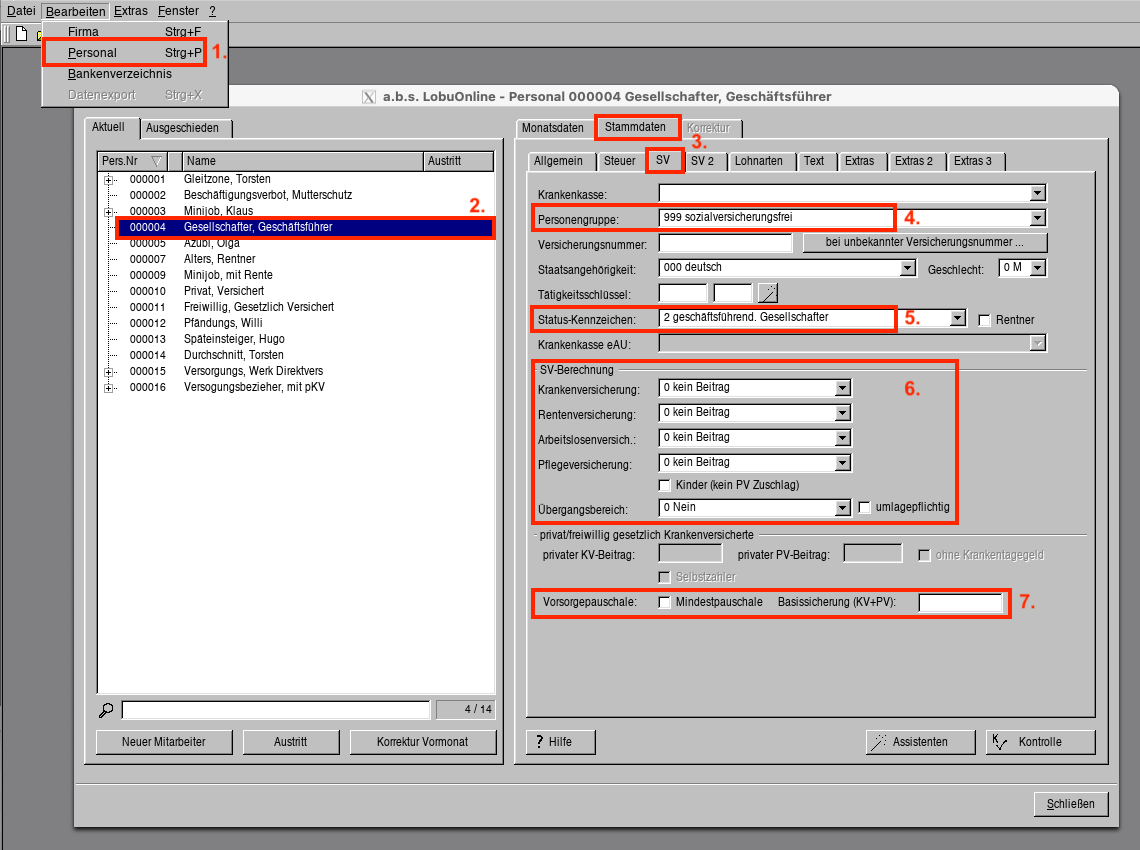This screenshot has height=850, width=1140.
Task: Click the new document toolbar icon
Action: [20, 34]
